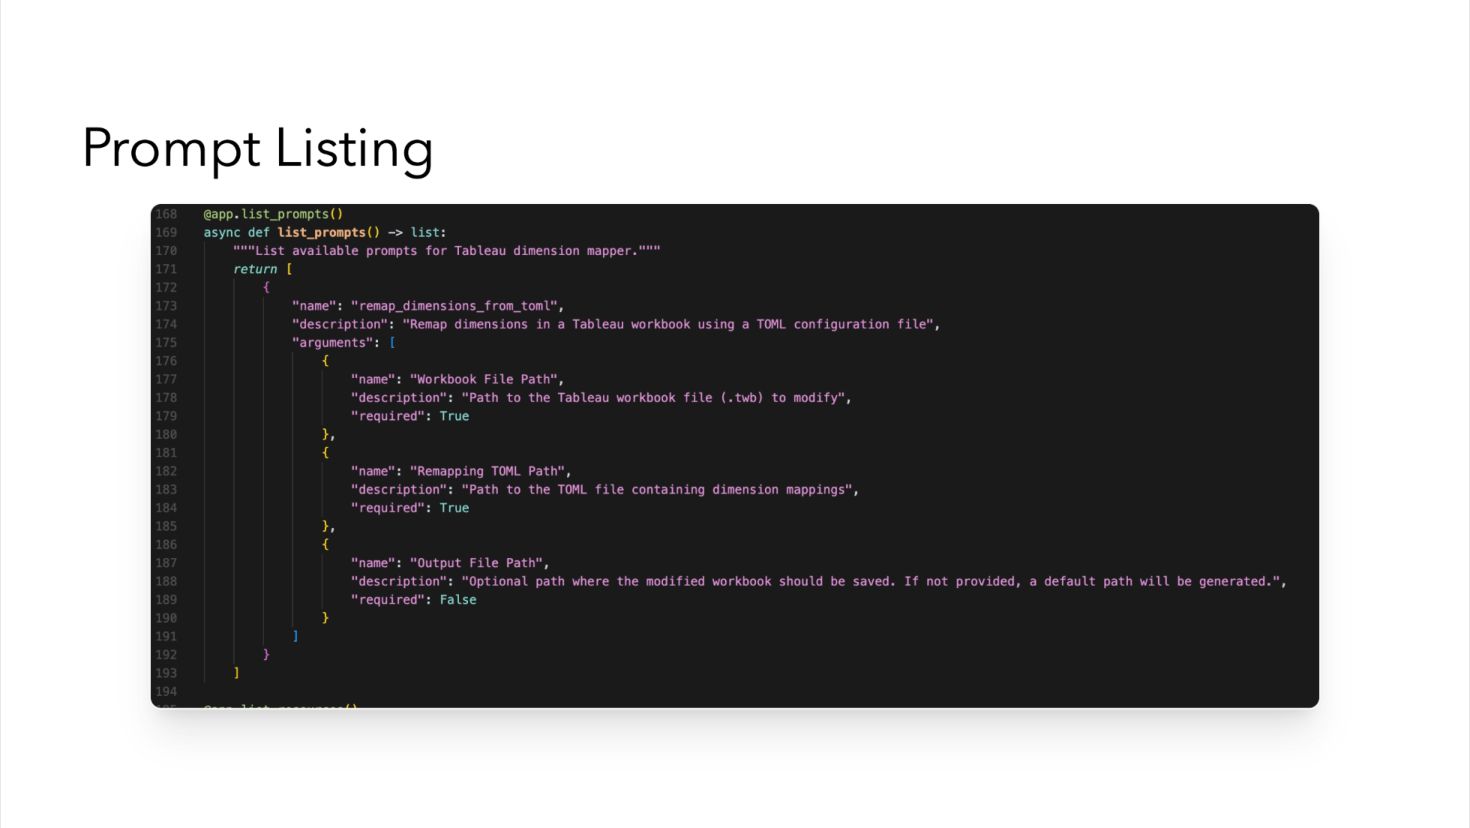
Task: Click line number 193 in the gutter
Action: pos(166,673)
